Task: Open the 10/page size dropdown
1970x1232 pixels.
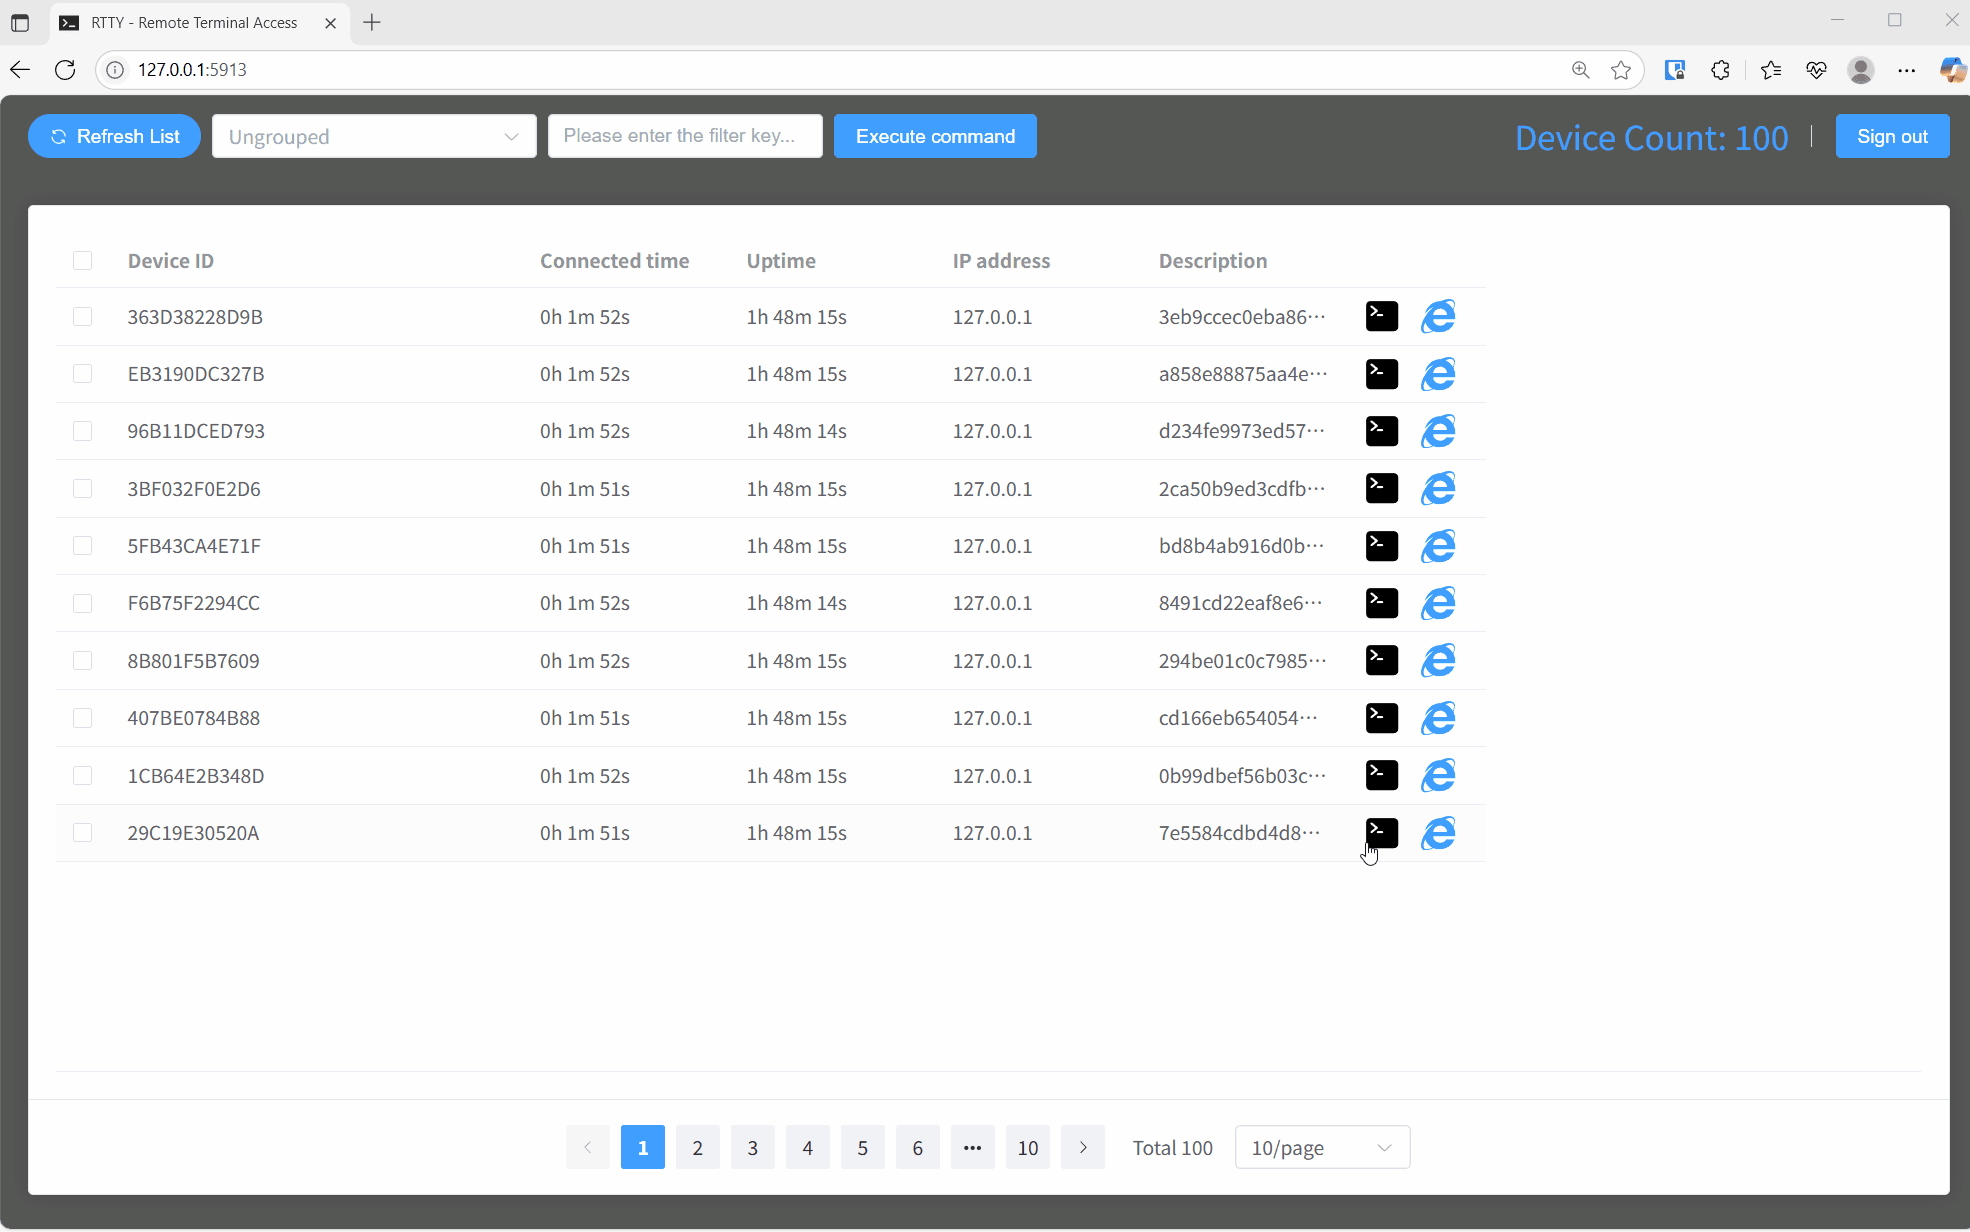Action: [x=1322, y=1148]
